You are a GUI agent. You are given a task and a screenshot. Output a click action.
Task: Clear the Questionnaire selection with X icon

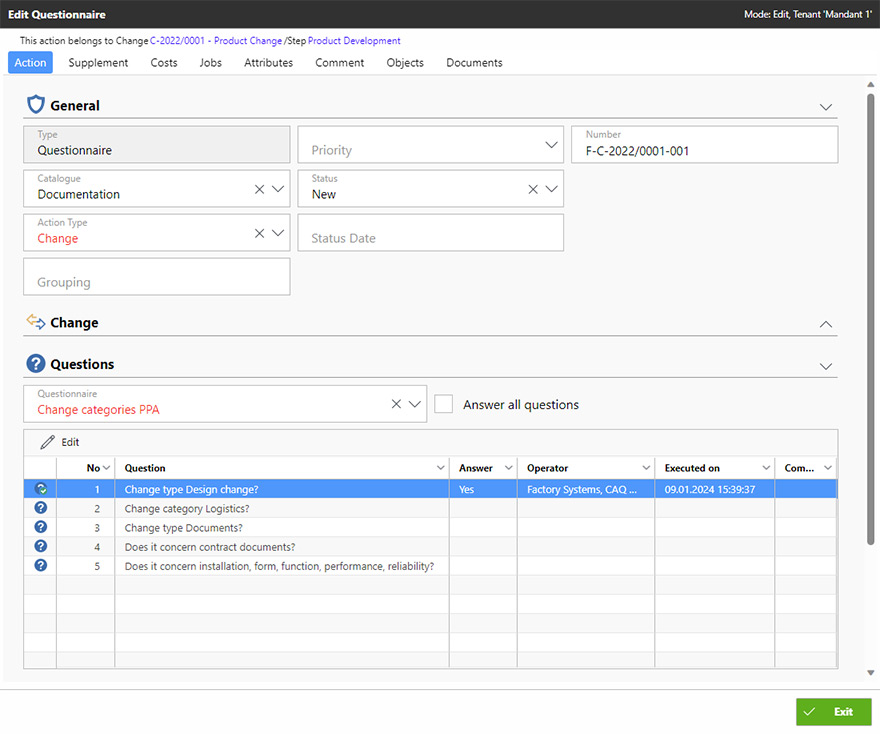[x=396, y=404]
